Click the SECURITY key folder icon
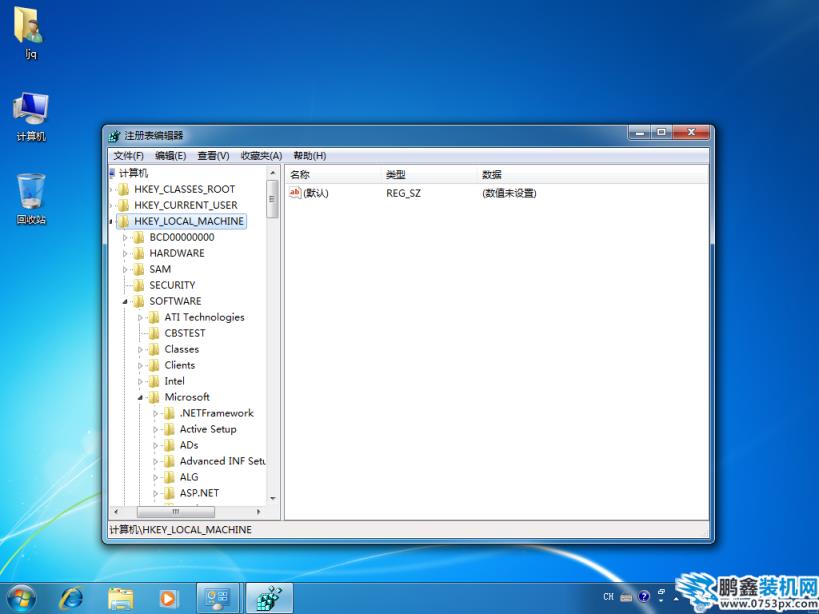The height and width of the screenshot is (614, 819). 138,285
